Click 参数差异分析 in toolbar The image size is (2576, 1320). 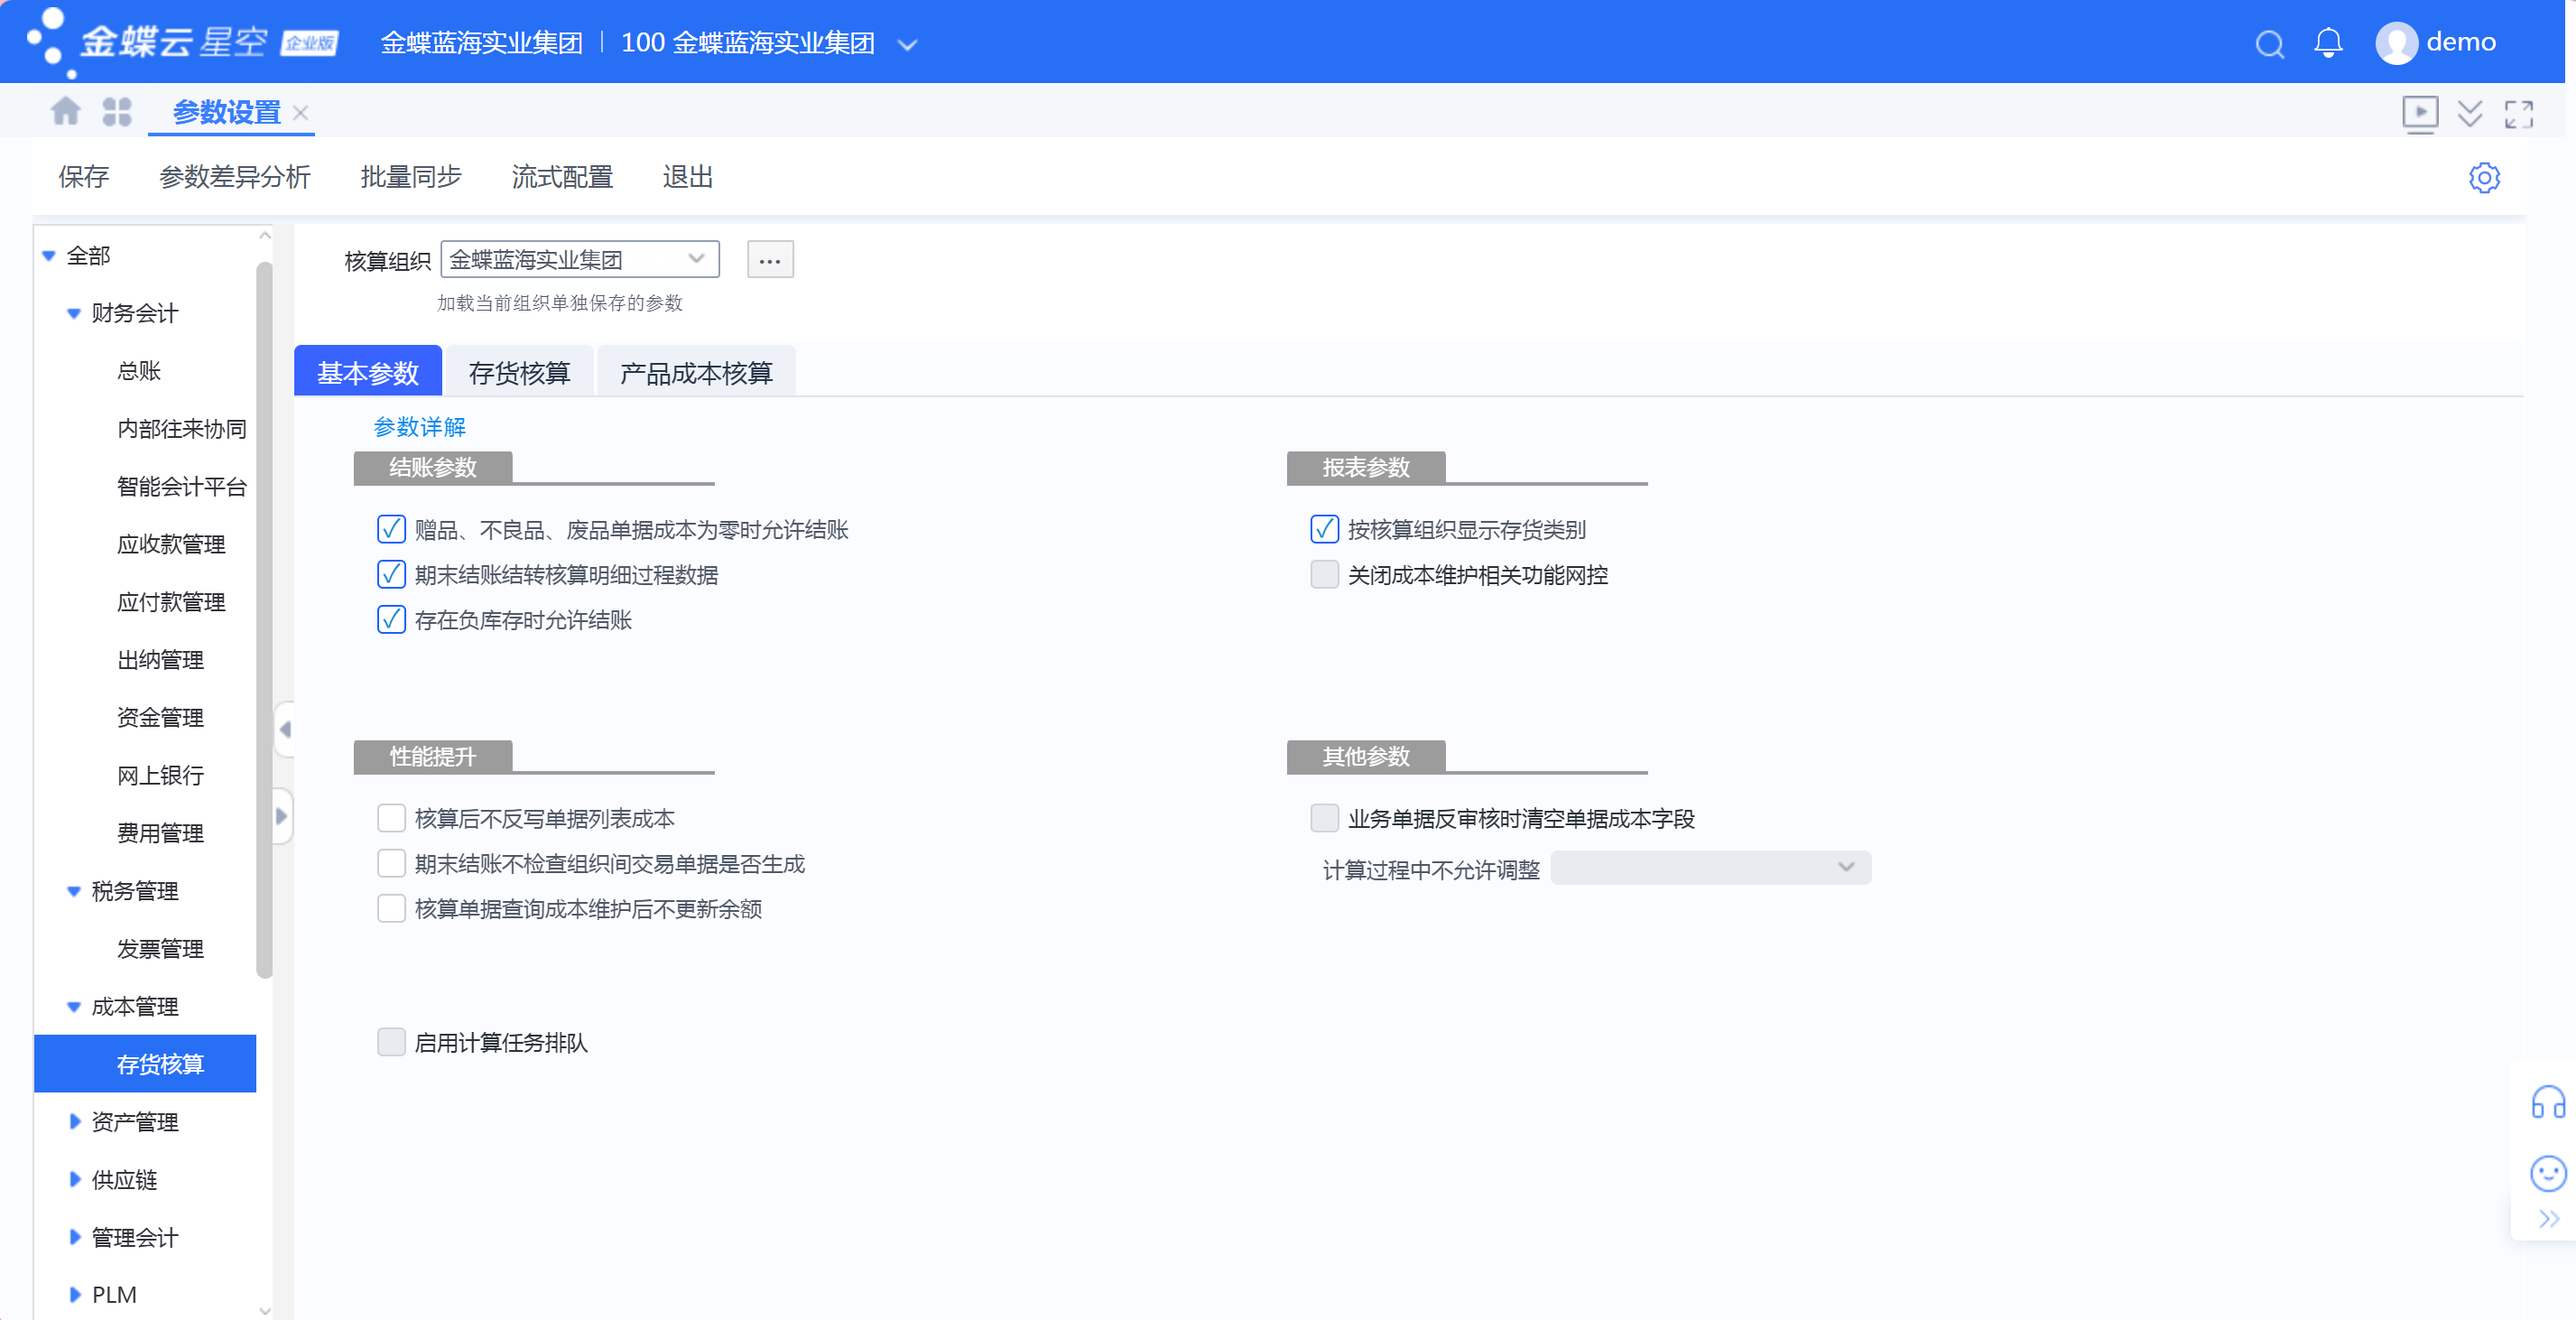click(235, 177)
